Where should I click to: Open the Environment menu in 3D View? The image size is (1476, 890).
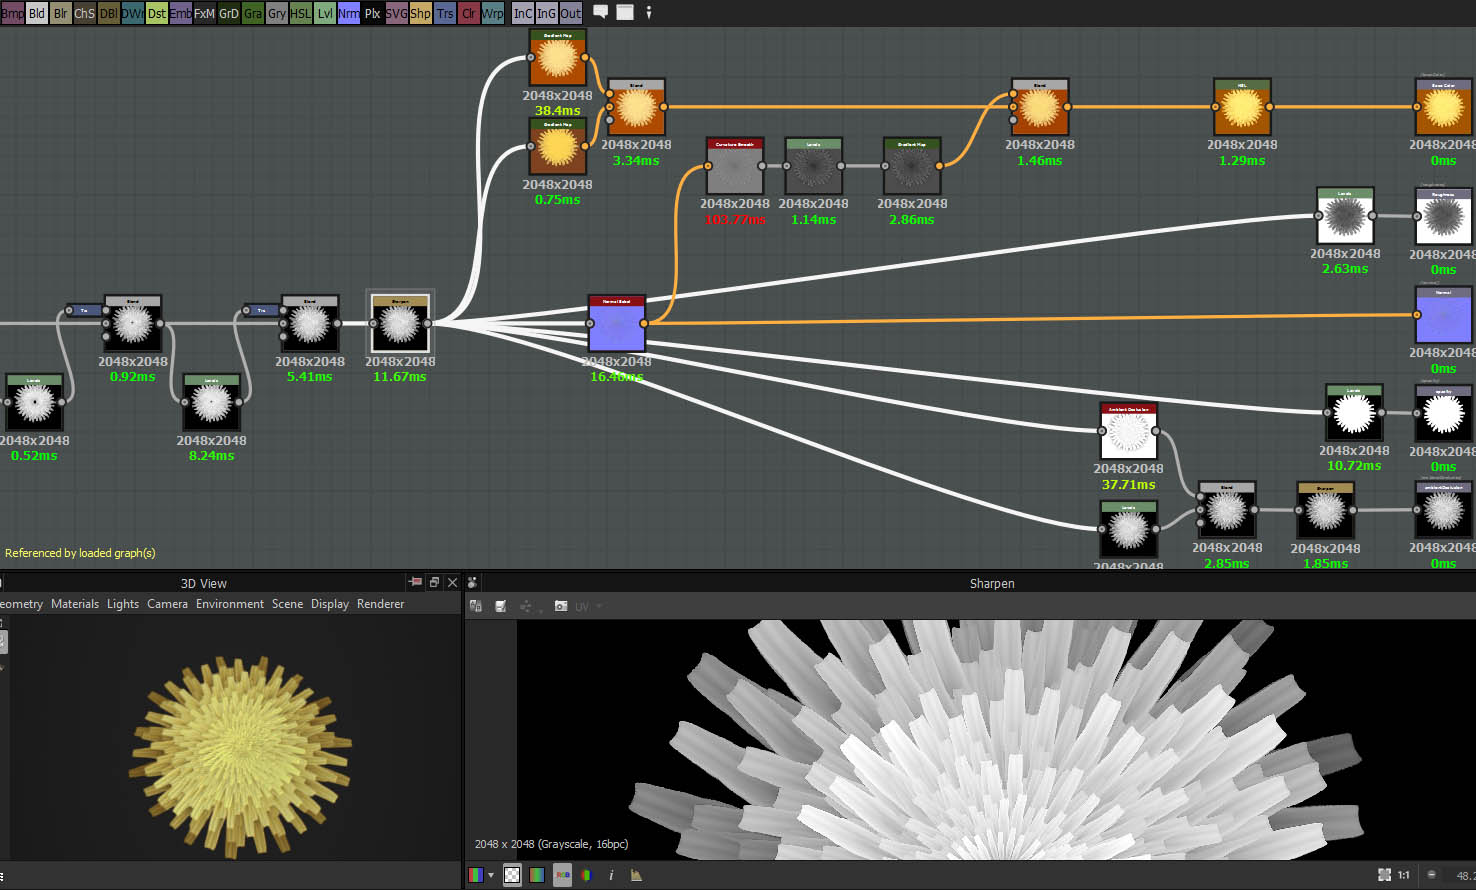pos(230,604)
